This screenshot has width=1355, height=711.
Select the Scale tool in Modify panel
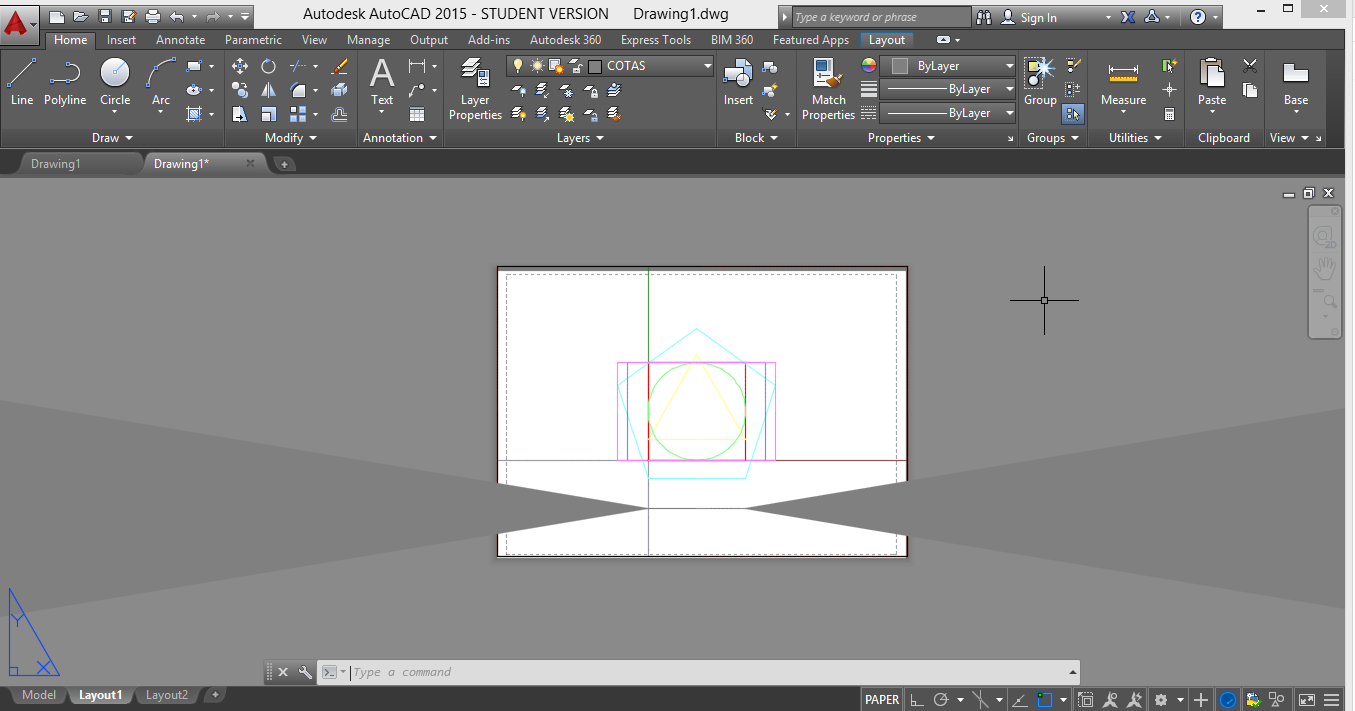(269, 114)
